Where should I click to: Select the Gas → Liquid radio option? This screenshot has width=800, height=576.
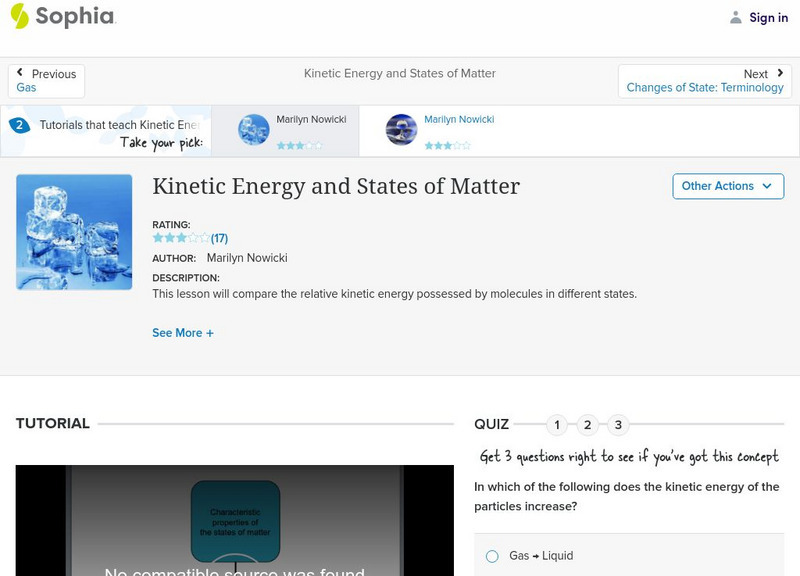(492, 556)
